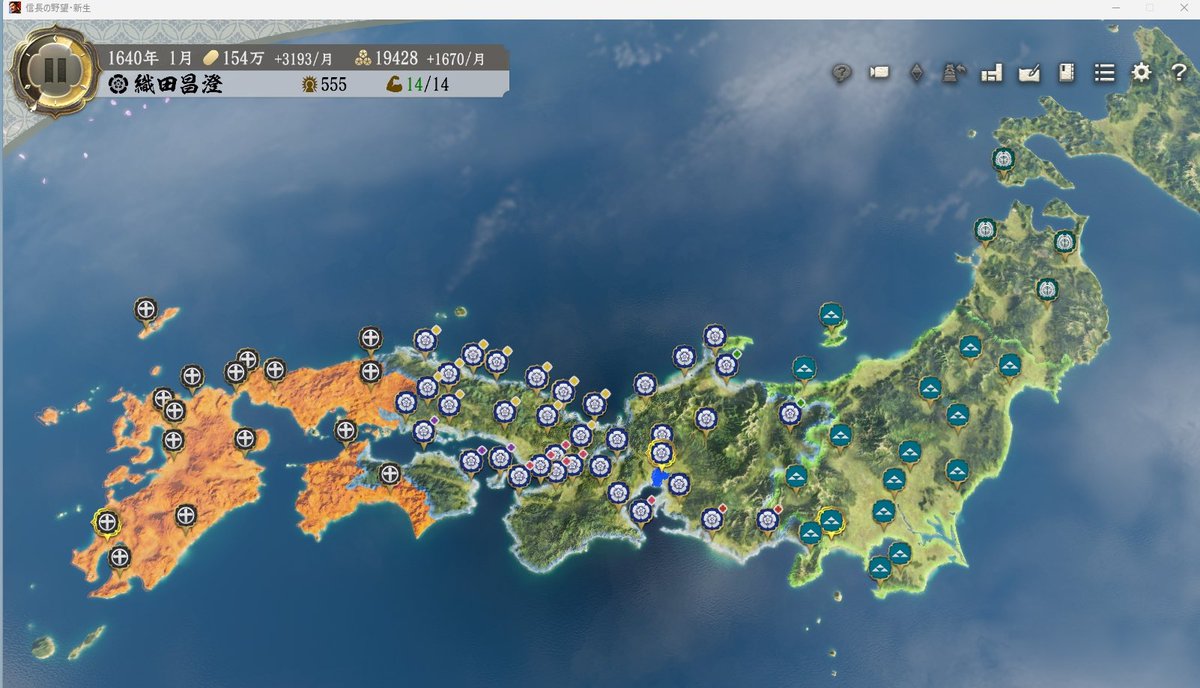Click the castle with return arrow icon
This screenshot has width=1200, height=688.
tap(953, 73)
